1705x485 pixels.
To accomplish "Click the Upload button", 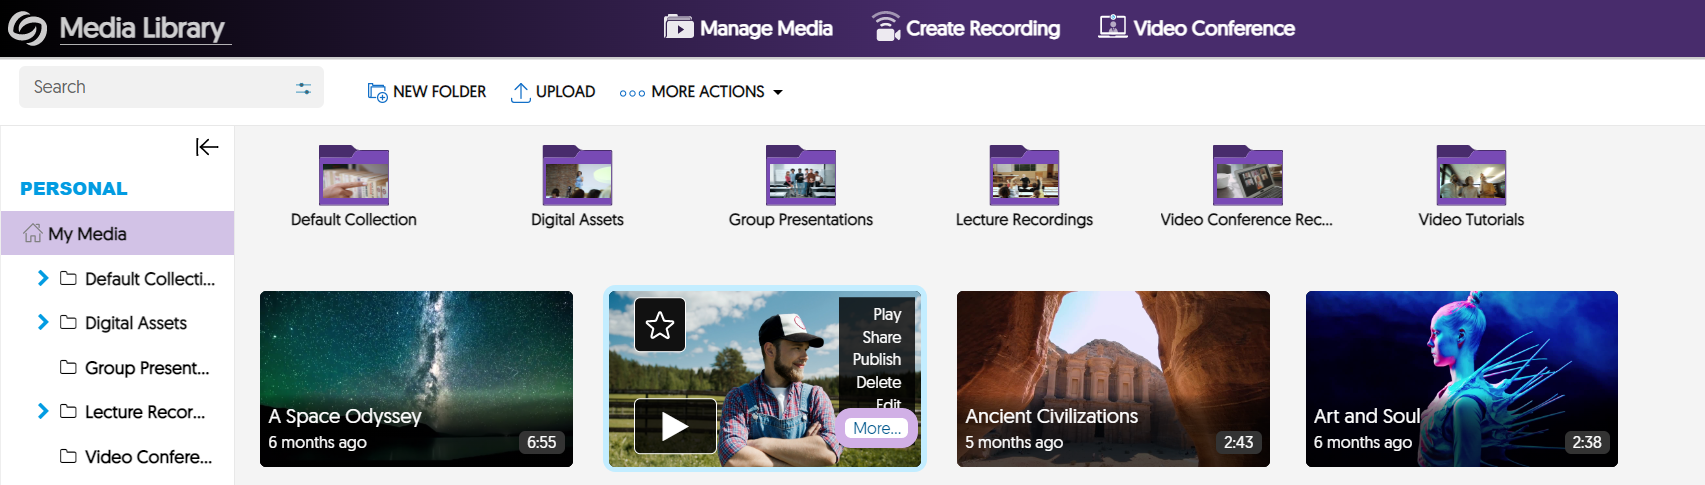I will point(553,92).
